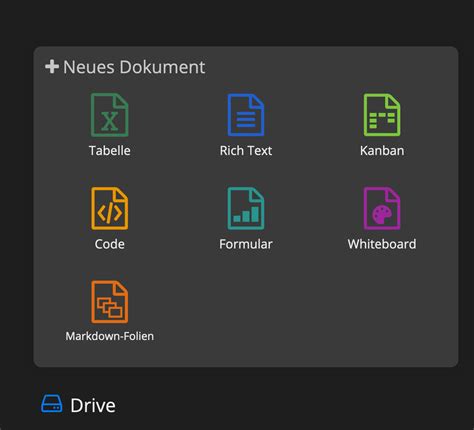Click the blue Drive disk icon
474x430 pixels.
point(52,404)
